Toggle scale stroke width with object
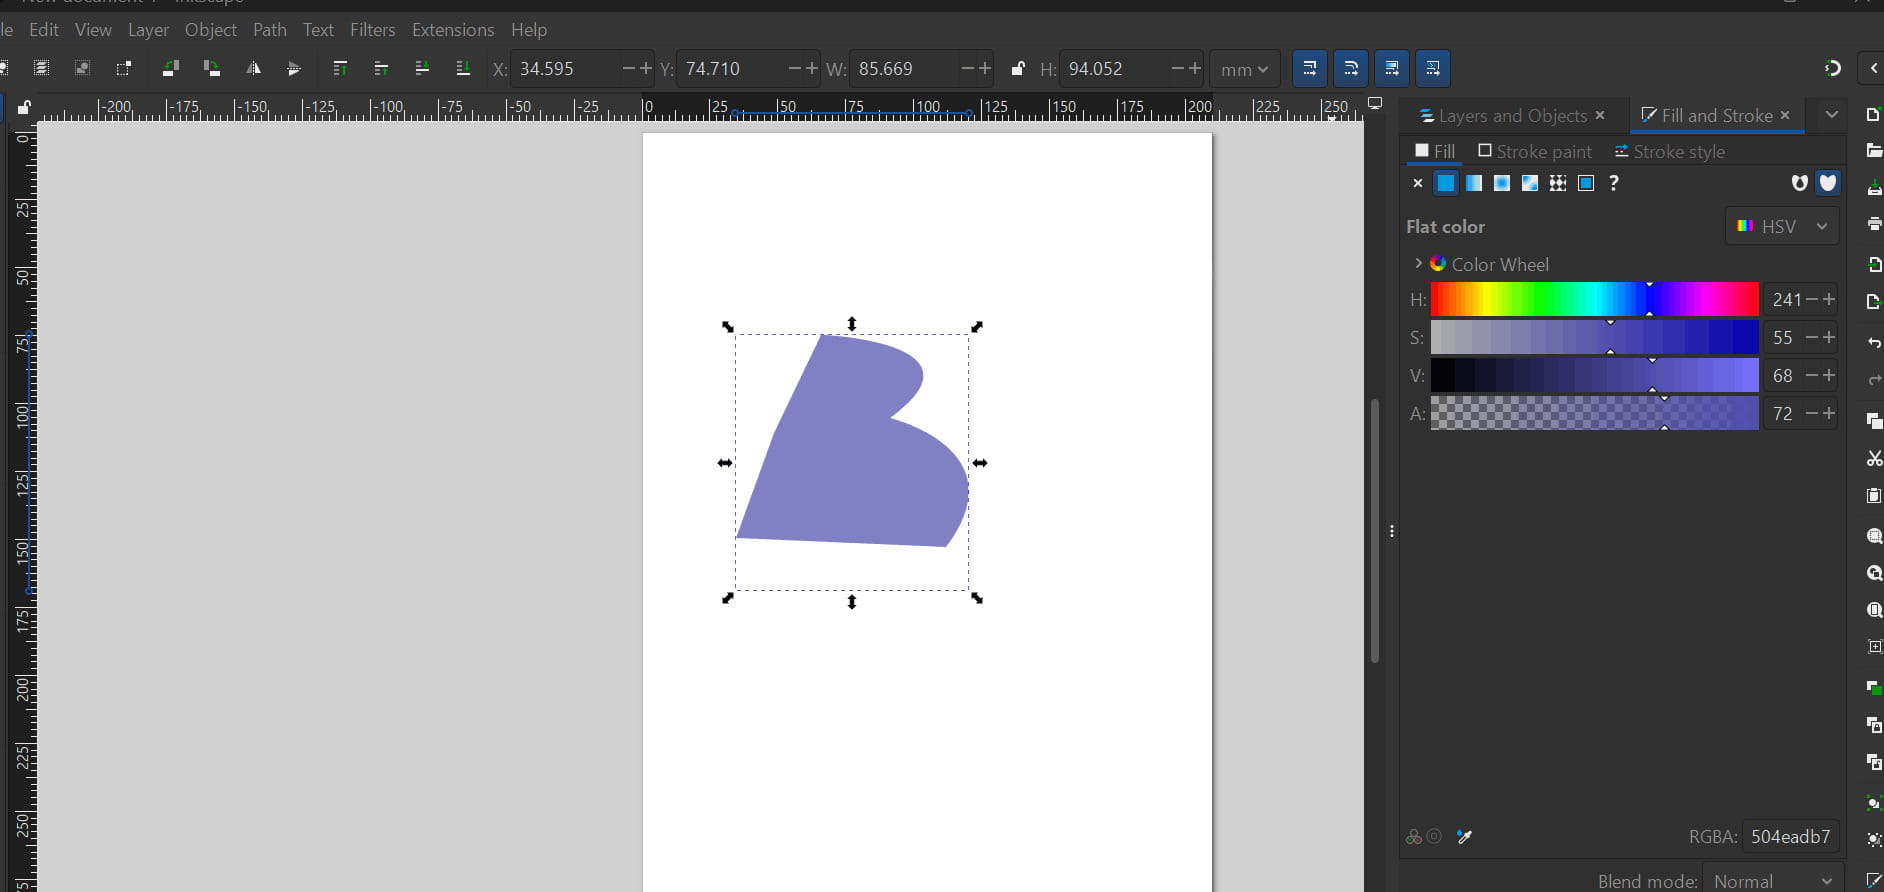This screenshot has width=1884, height=892. click(1309, 69)
